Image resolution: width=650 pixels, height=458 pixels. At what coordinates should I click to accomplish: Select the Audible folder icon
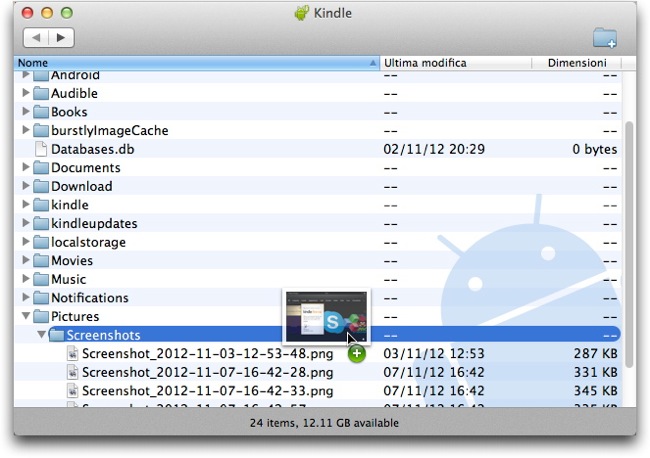(41, 93)
